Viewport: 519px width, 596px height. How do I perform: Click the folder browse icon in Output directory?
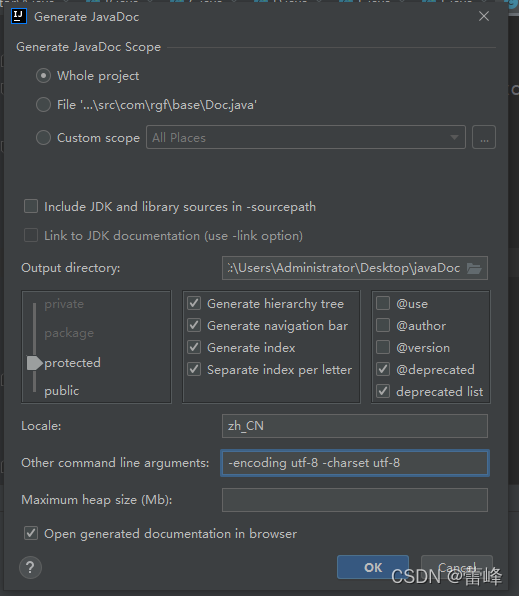coord(474,268)
